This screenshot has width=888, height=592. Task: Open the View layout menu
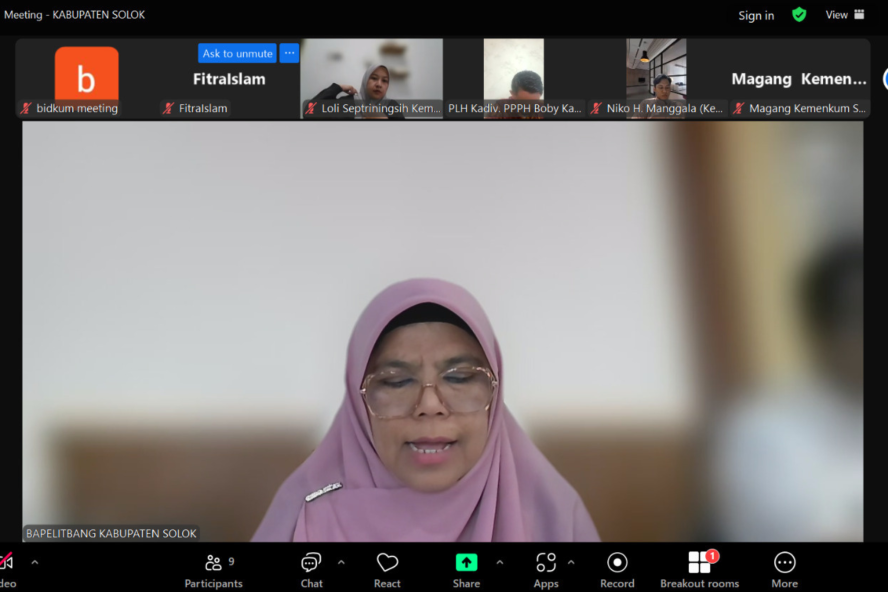pos(845,15)
